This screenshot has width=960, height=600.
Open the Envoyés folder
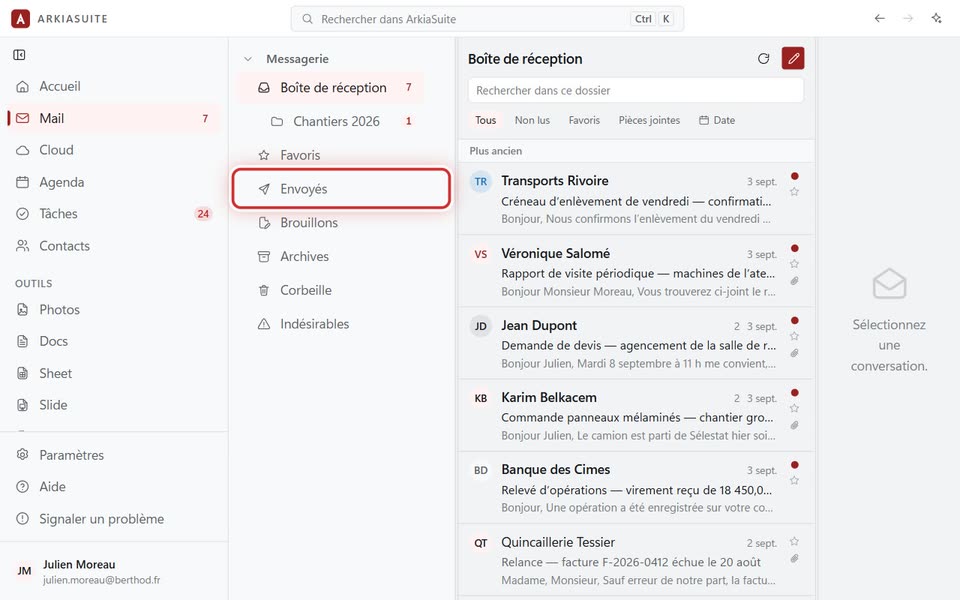(x=342, y=189)
